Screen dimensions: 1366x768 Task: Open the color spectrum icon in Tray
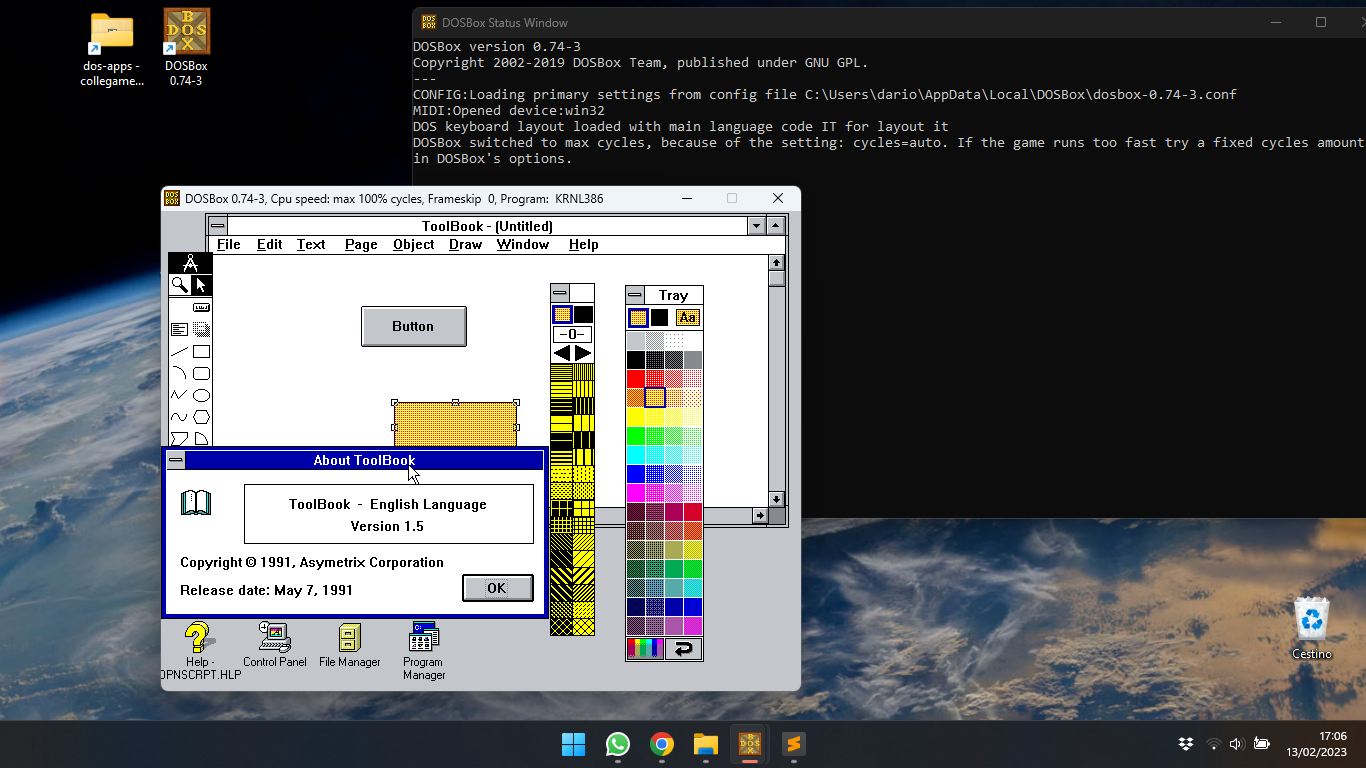coord(644,649)
